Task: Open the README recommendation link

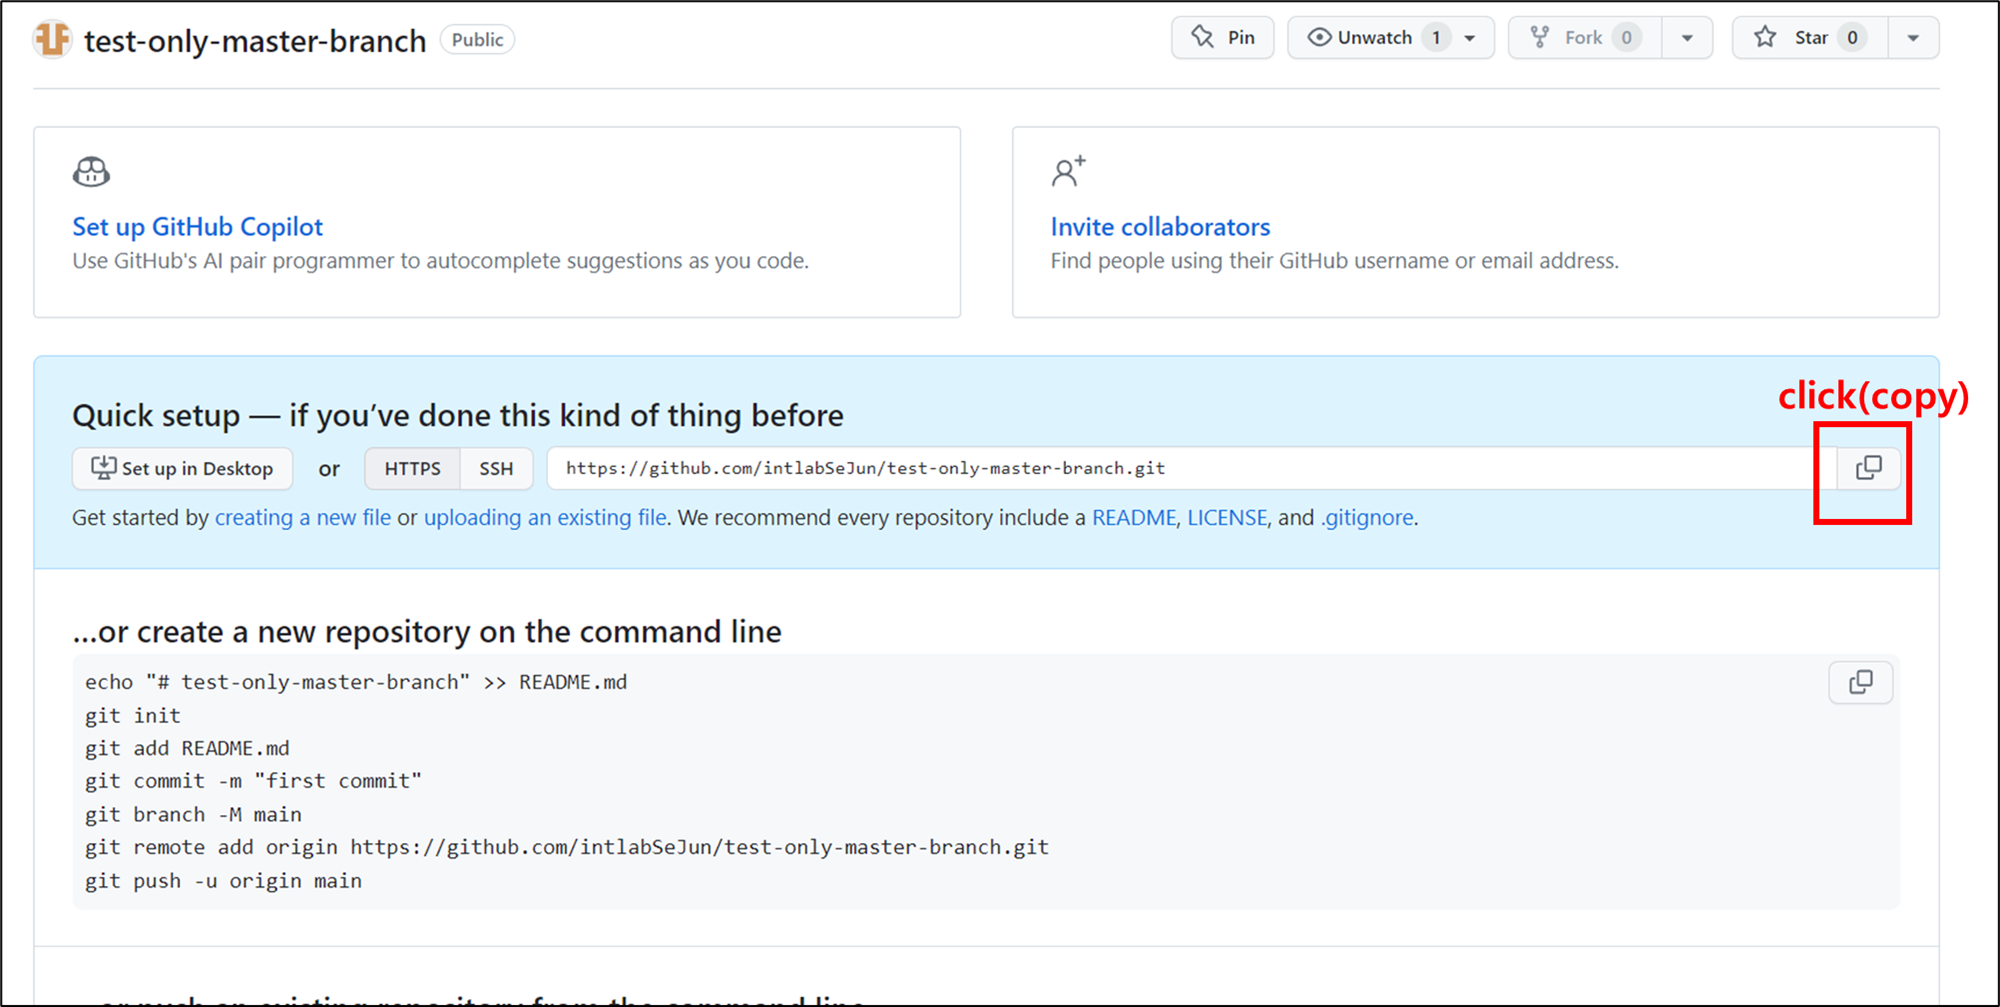Action: coord(1134,518)
